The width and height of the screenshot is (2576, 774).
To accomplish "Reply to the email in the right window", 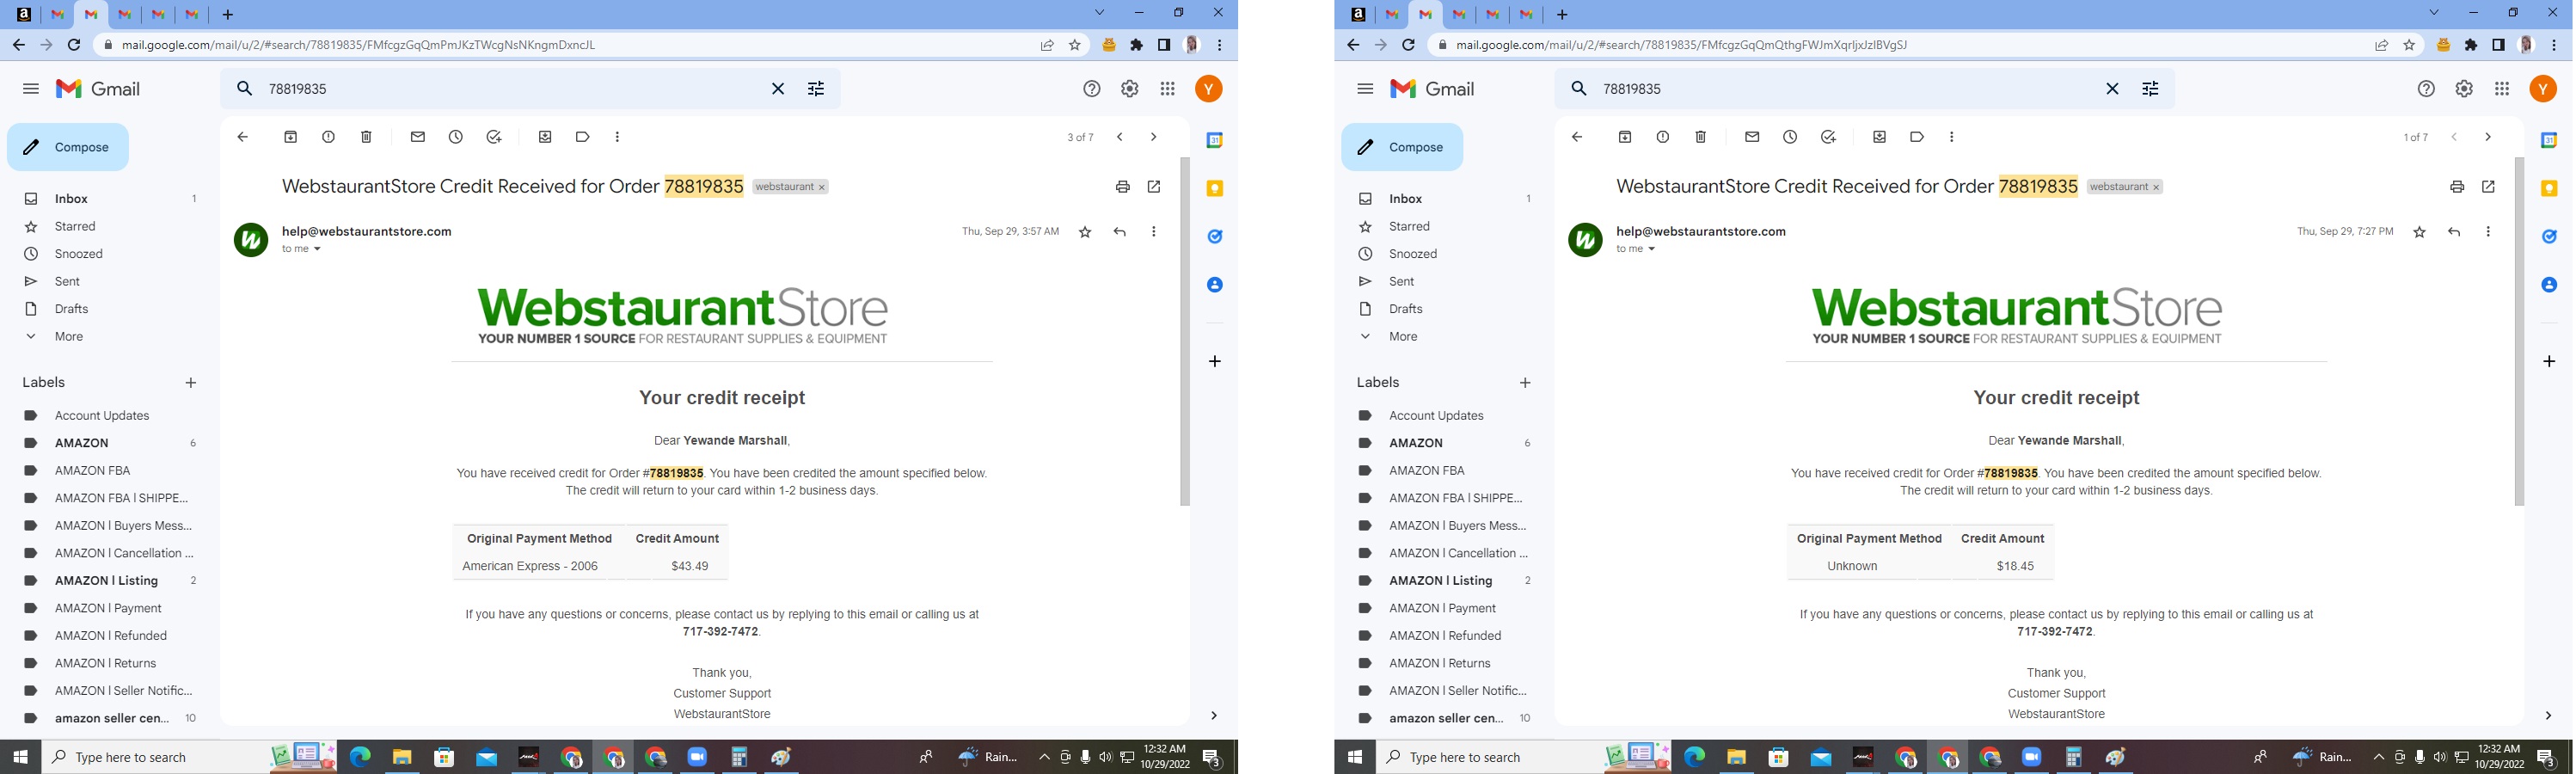I will [x=2454, y=232].
